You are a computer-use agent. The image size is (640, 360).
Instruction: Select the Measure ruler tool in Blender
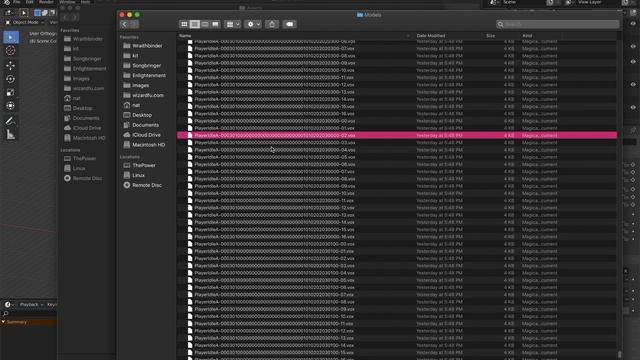point(11,135)
